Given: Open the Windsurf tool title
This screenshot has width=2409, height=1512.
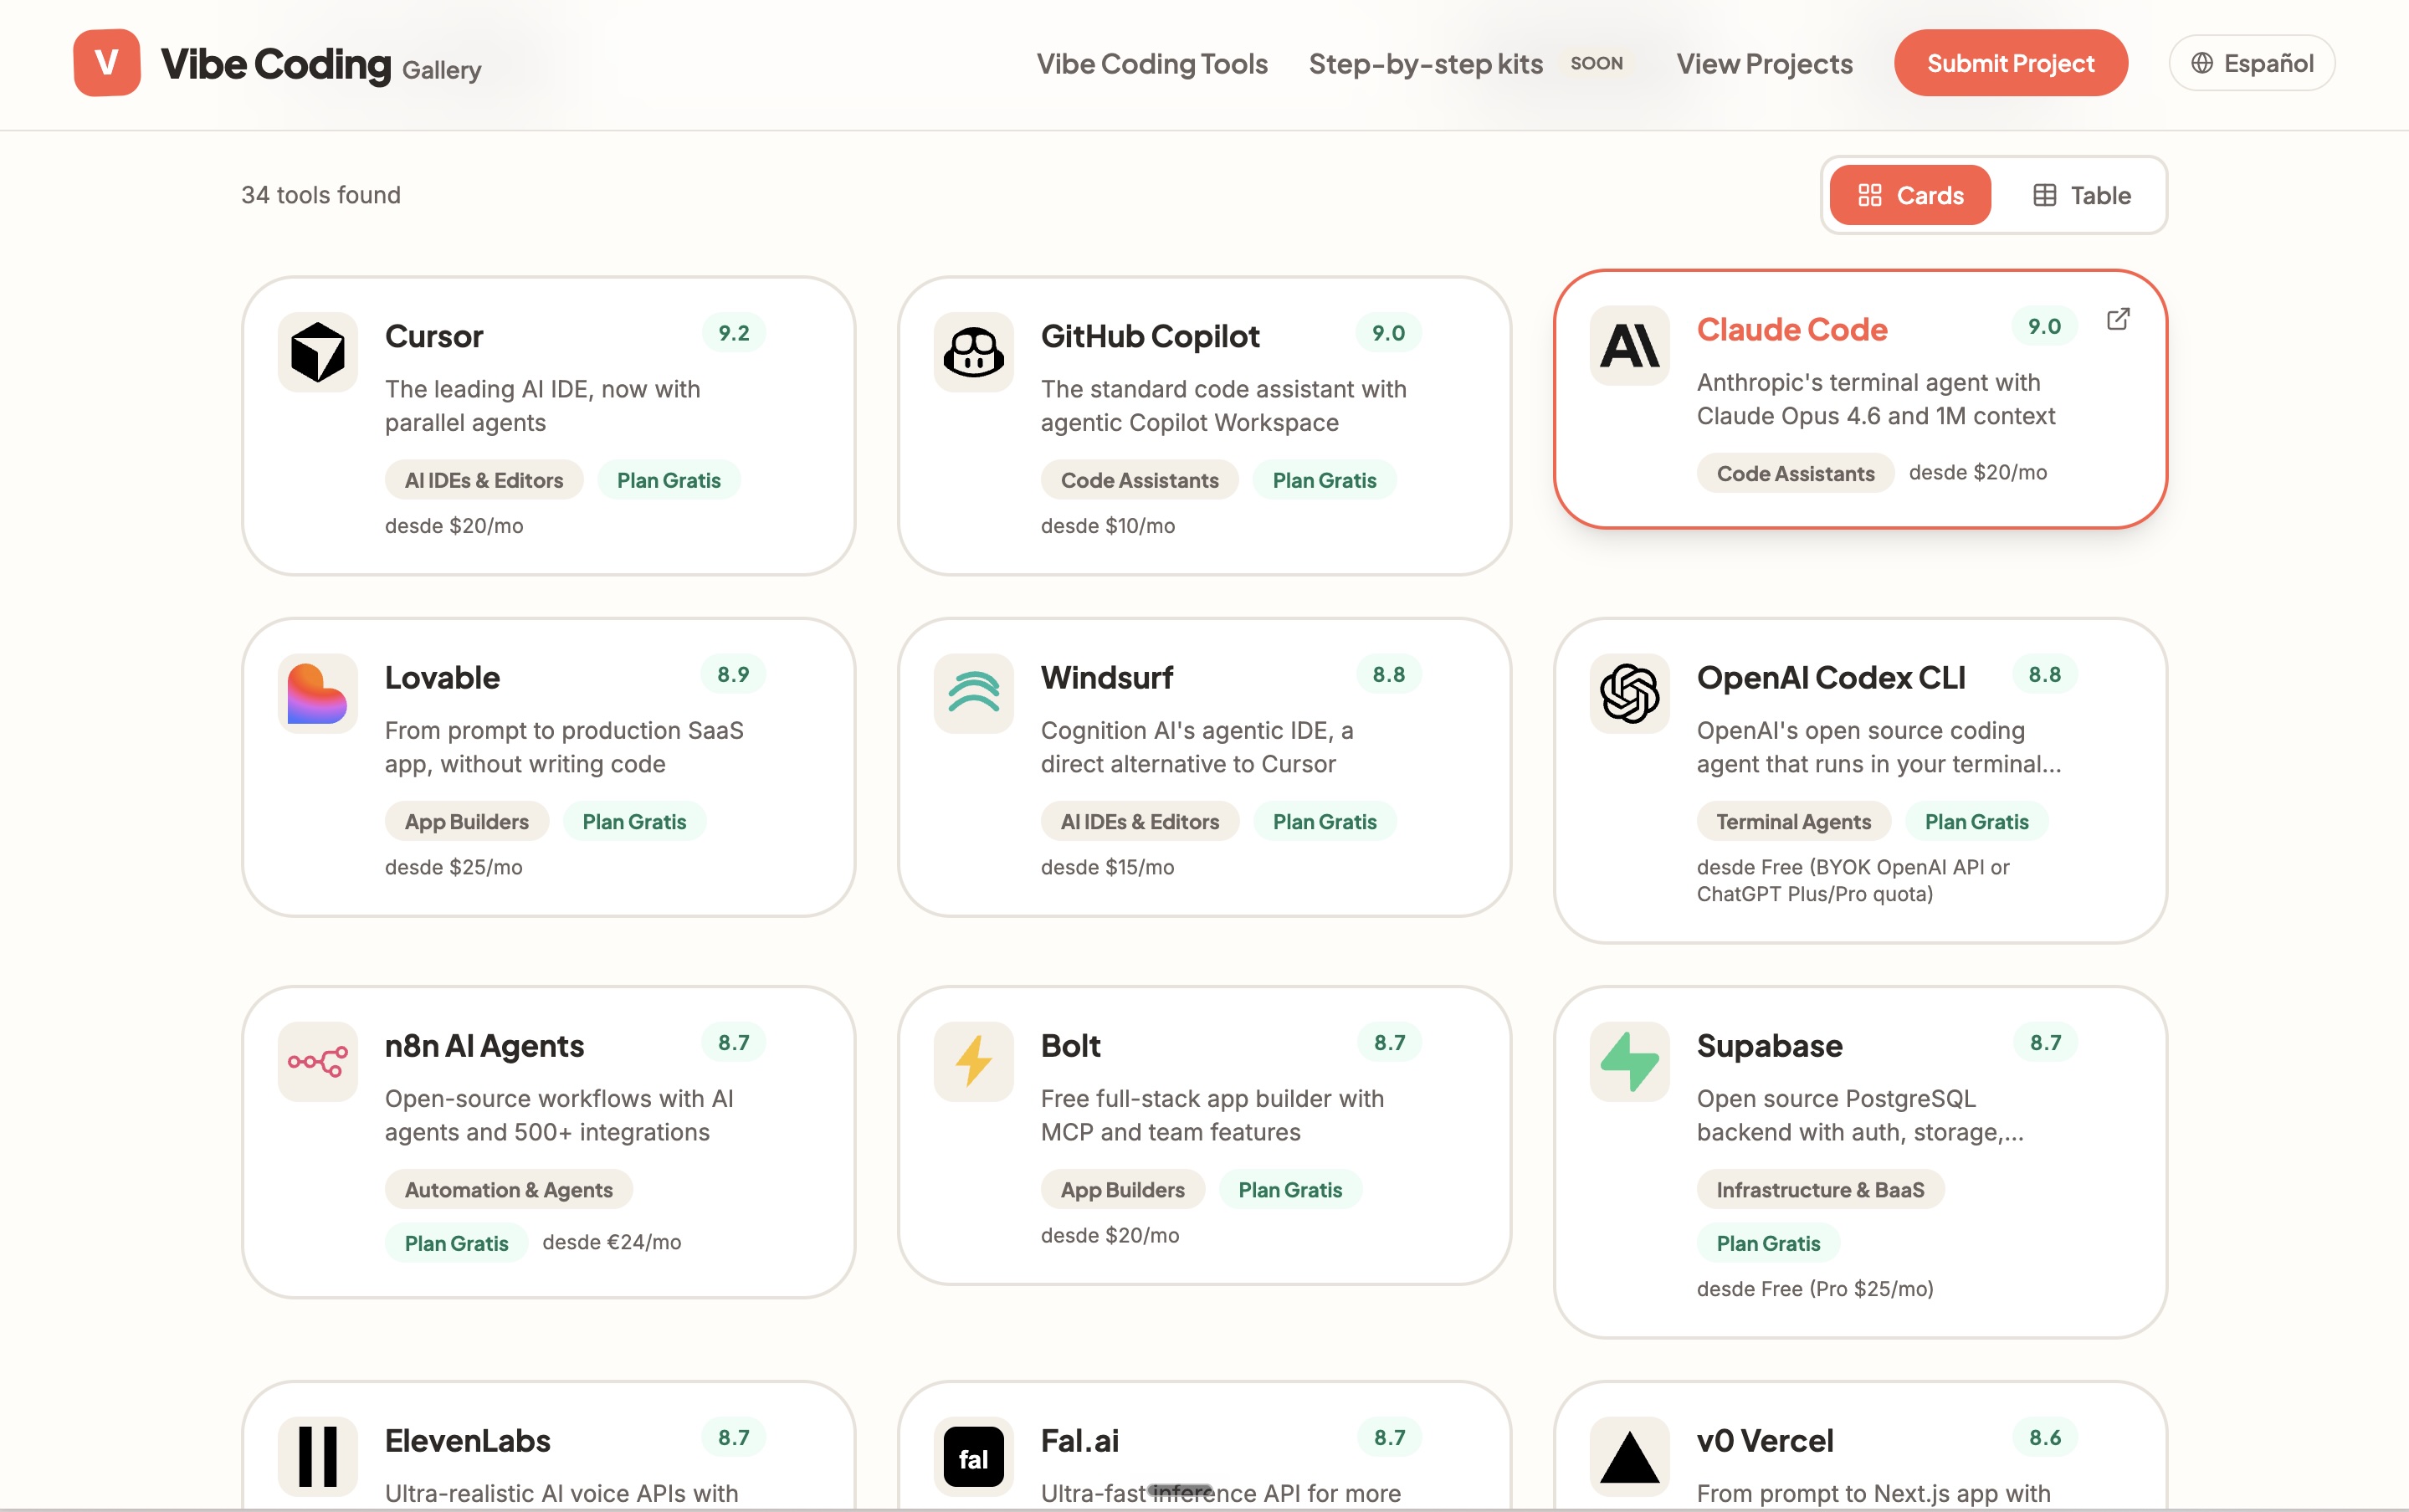Looking at the screenshot, I should click(1107, 677).
